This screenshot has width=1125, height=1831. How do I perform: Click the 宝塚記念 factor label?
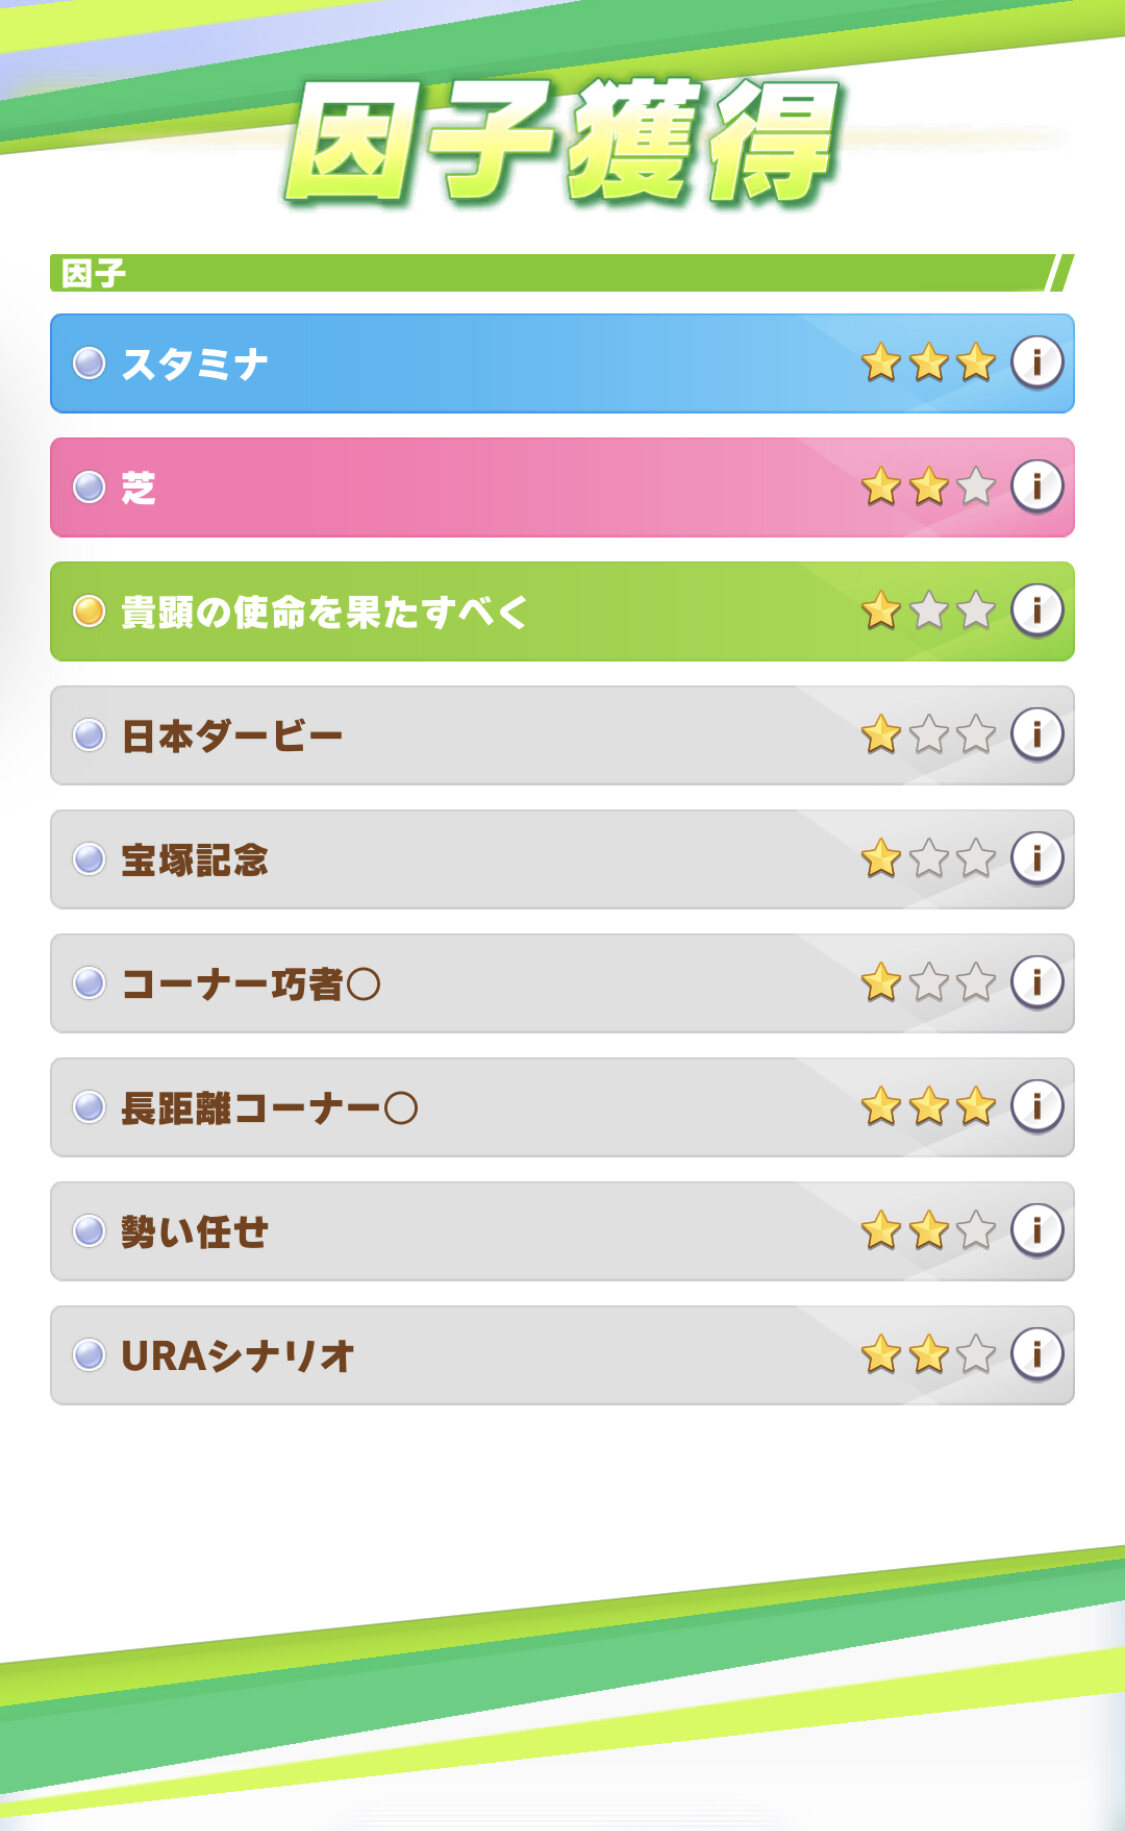point(195,860)
